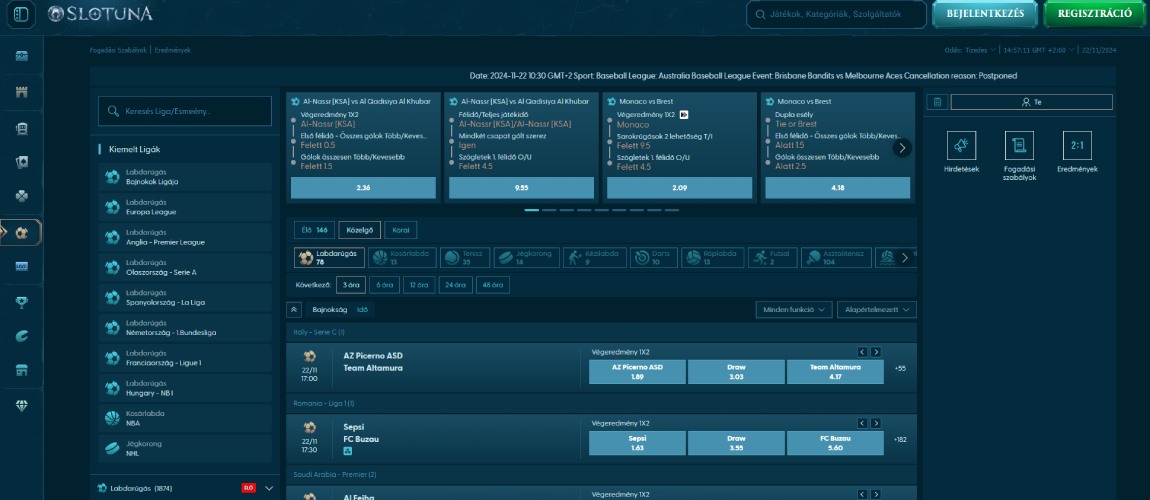Open Fogadási szabályok scroll icon
This screenshot has height=500, width=1150.
click(x=1019, y=145)
